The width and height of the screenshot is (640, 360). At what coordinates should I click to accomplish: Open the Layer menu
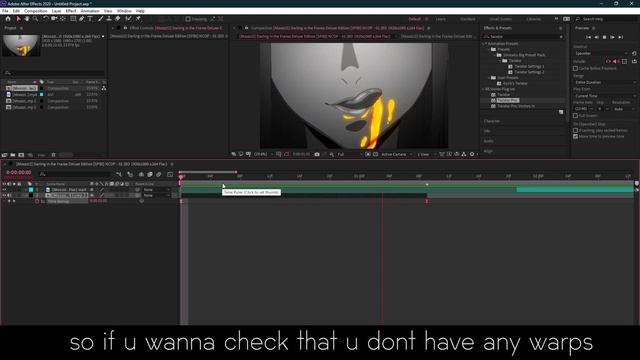click(56, 11)
